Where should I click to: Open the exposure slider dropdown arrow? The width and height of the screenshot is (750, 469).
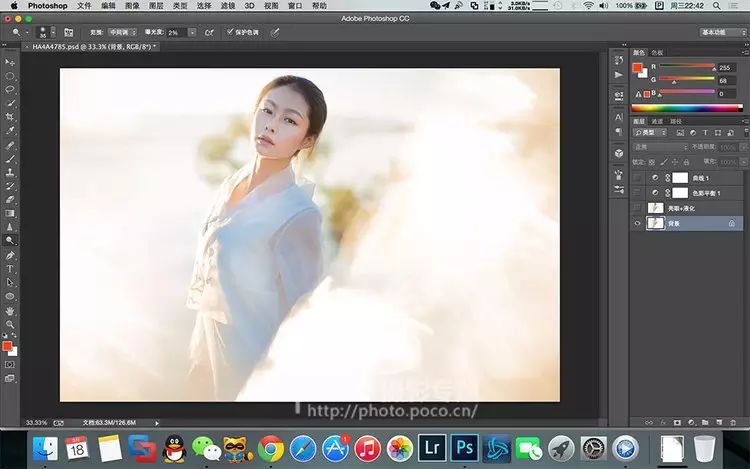[x=192, y=33]
